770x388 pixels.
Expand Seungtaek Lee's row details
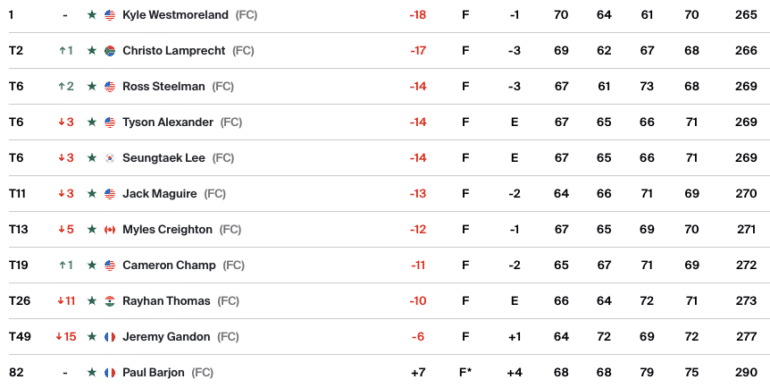(385, 158)
